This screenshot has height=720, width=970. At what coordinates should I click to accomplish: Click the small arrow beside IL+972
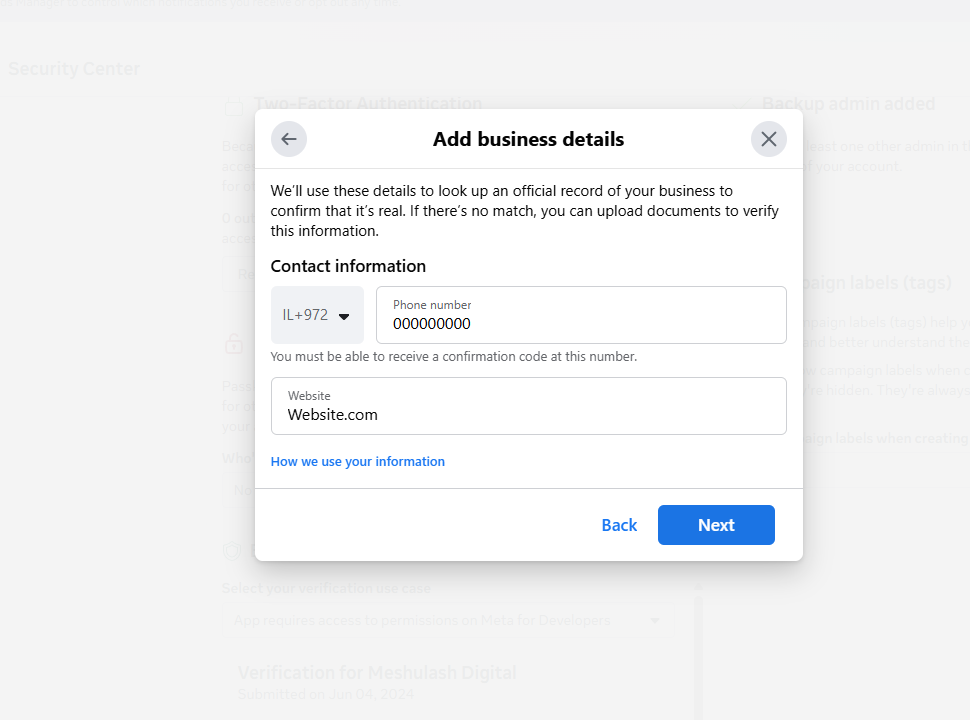coord(344,316)
